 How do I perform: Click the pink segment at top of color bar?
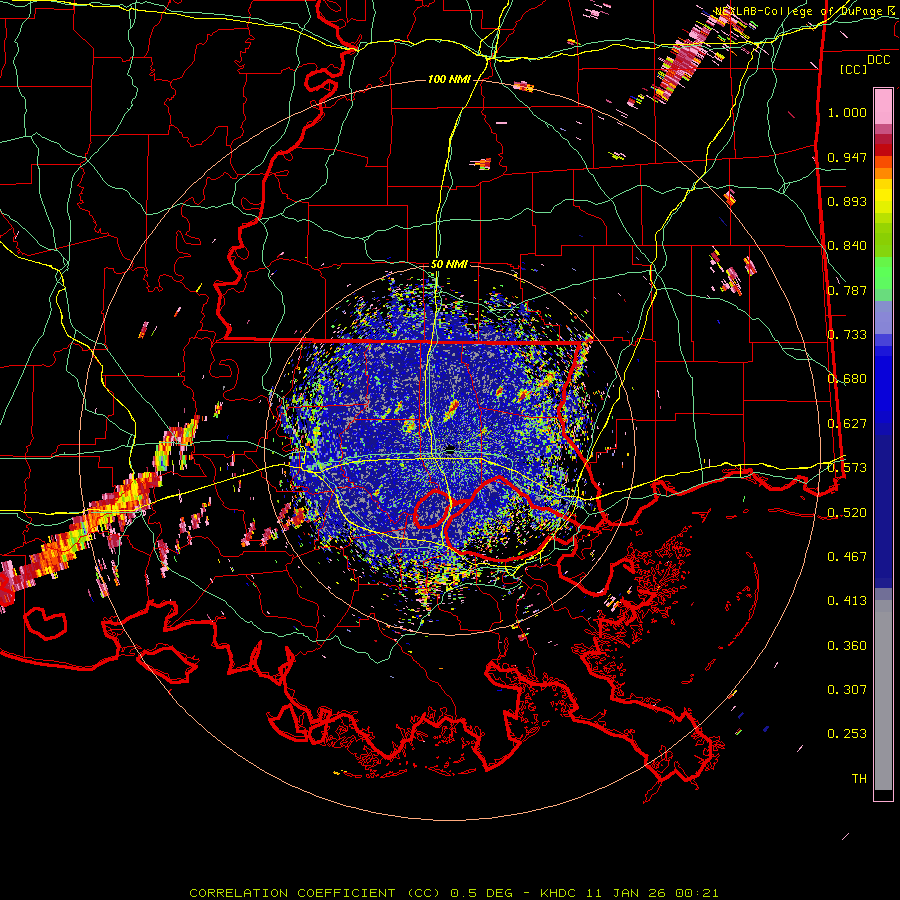point(883,106)
